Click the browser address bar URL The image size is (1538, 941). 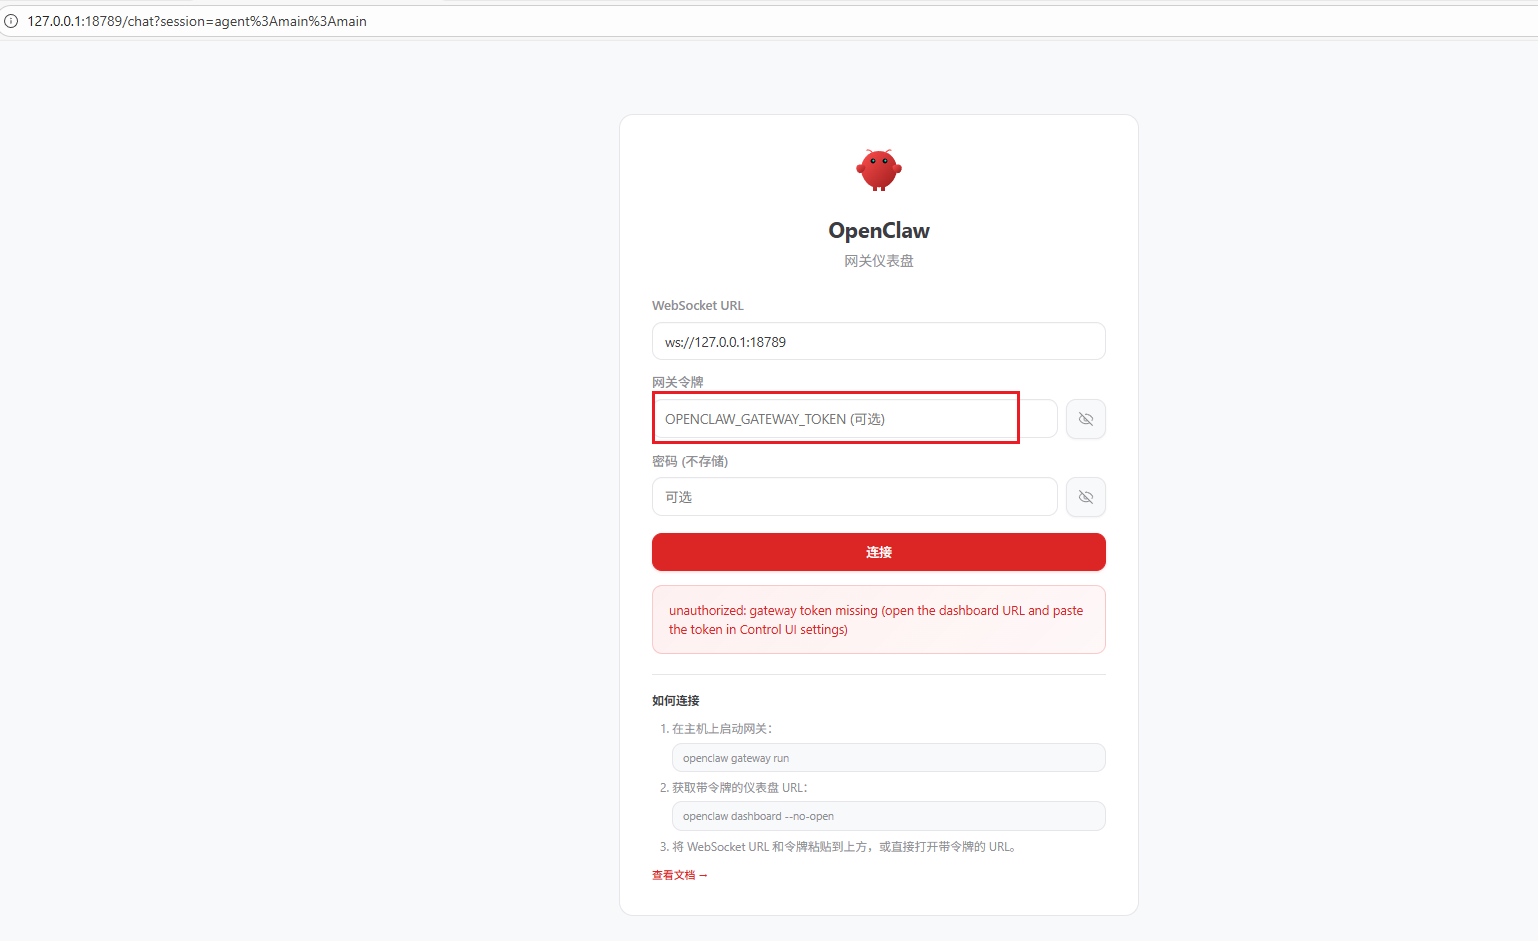pos(197,21)
